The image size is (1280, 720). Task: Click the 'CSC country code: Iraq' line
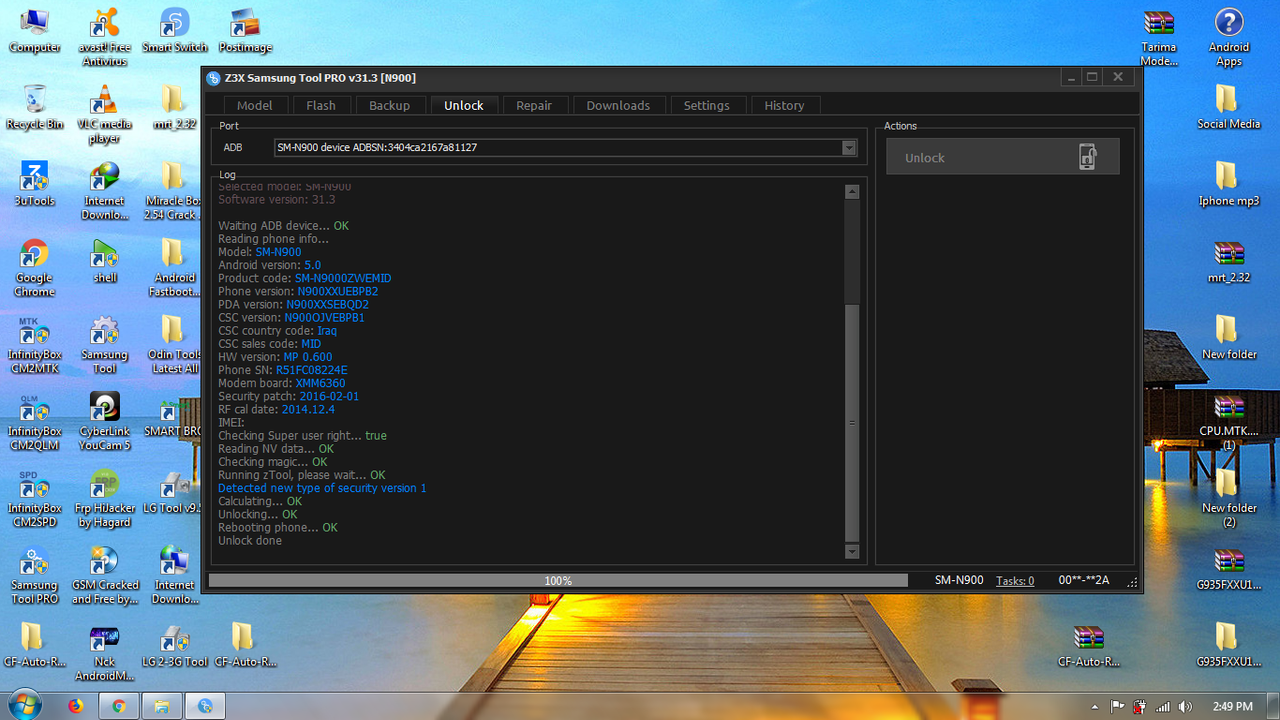278,331
